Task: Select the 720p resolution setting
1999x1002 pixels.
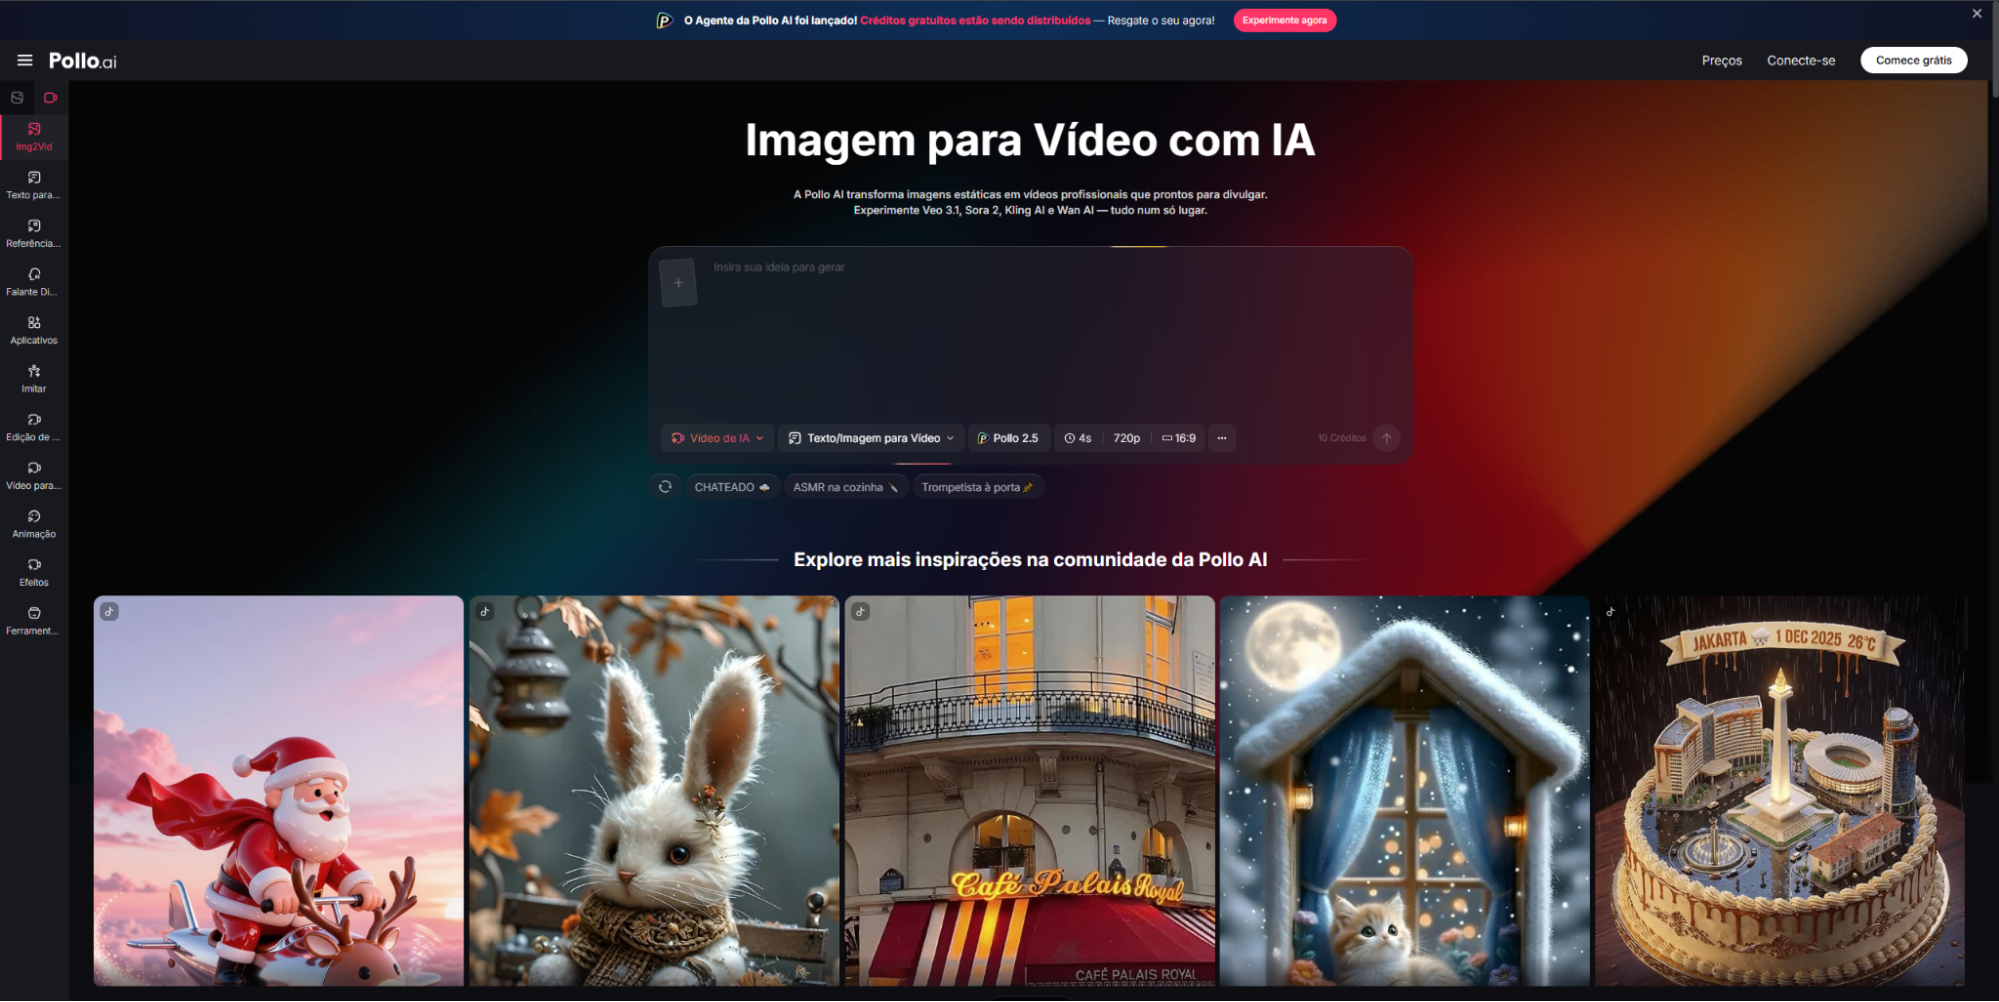Action: click(1126, 438)
